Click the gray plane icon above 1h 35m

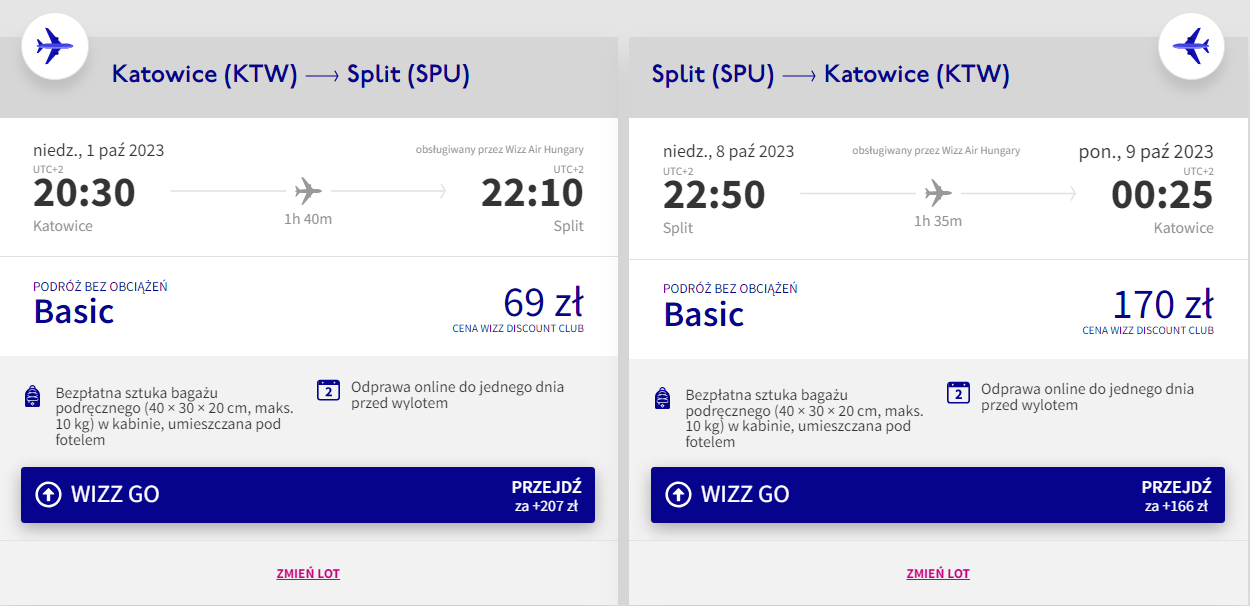[938, 192]
